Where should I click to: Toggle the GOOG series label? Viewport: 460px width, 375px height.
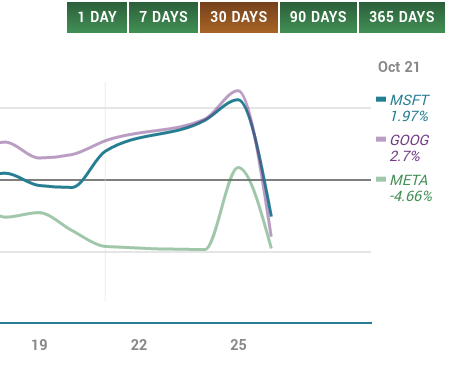tap(410, 140)
